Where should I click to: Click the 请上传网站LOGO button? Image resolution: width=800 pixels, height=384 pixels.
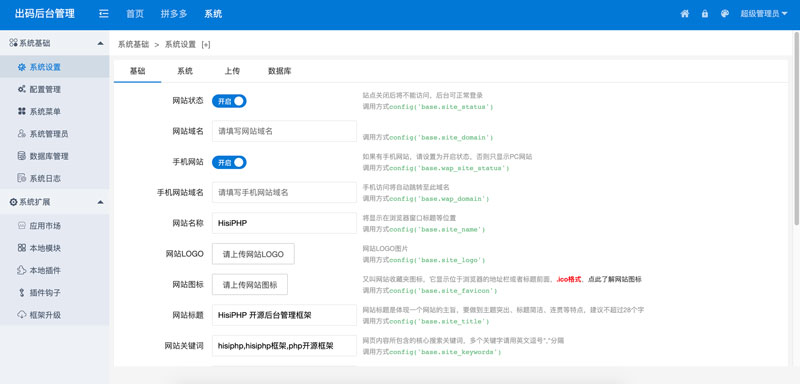(253, 254)
